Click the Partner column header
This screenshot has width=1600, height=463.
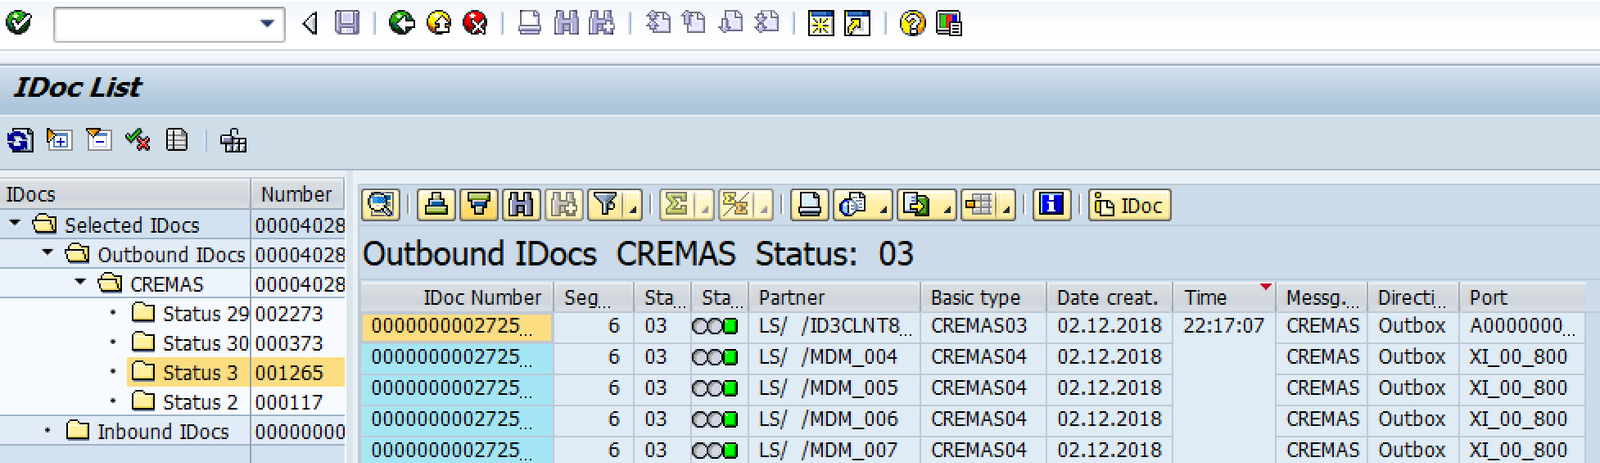coord(792,297)
